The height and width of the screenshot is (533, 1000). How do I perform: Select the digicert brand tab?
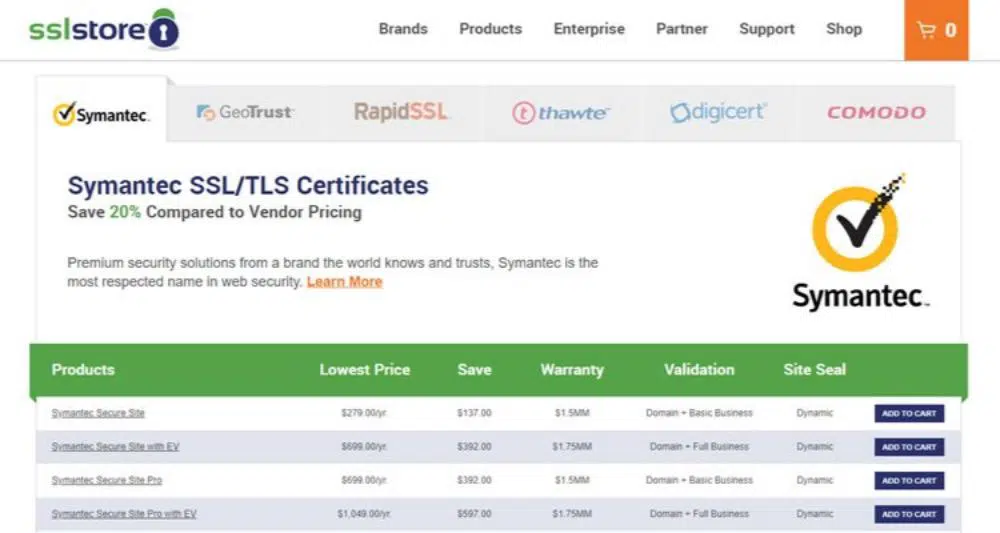pyautogui.click(x=718, y=112)
